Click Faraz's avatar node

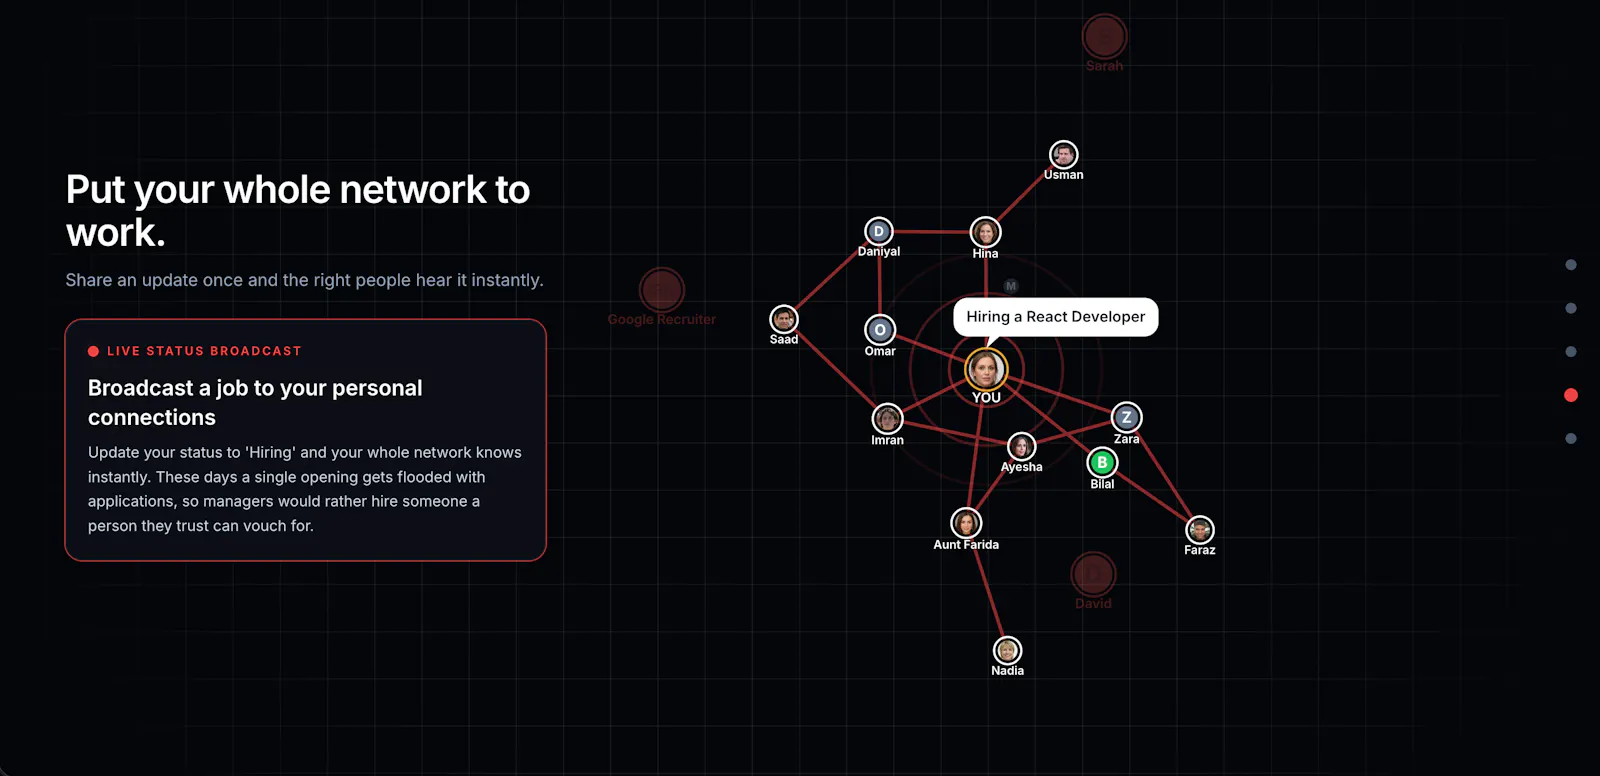click(x=1200, y=530)
